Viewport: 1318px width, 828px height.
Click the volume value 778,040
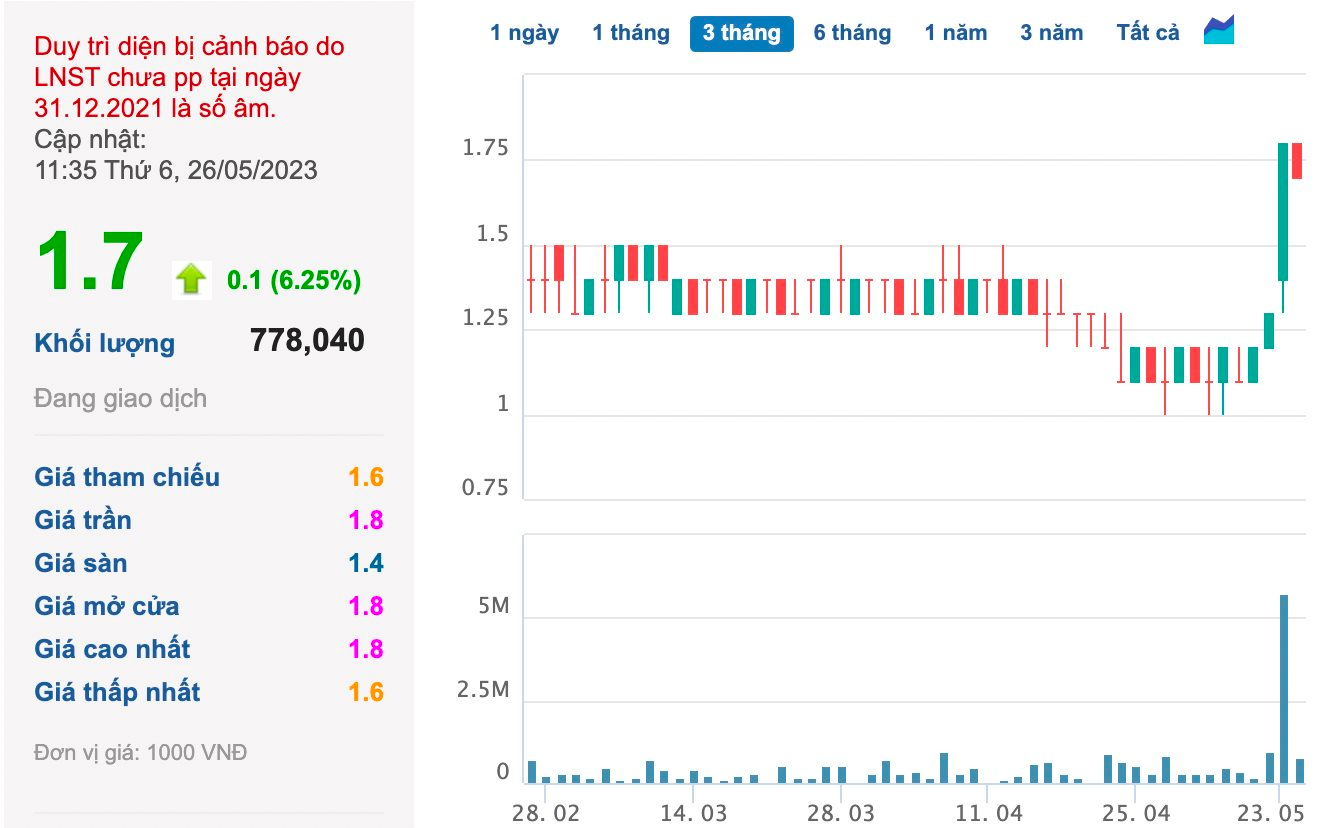click(307, 340)
